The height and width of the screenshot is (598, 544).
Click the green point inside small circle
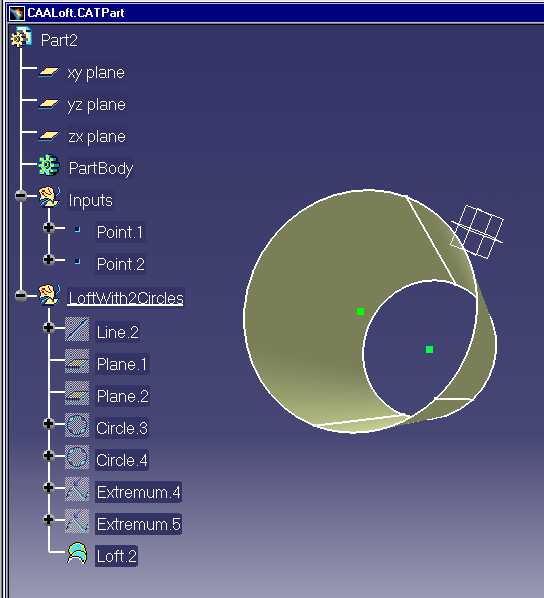(x=429, y=349)
